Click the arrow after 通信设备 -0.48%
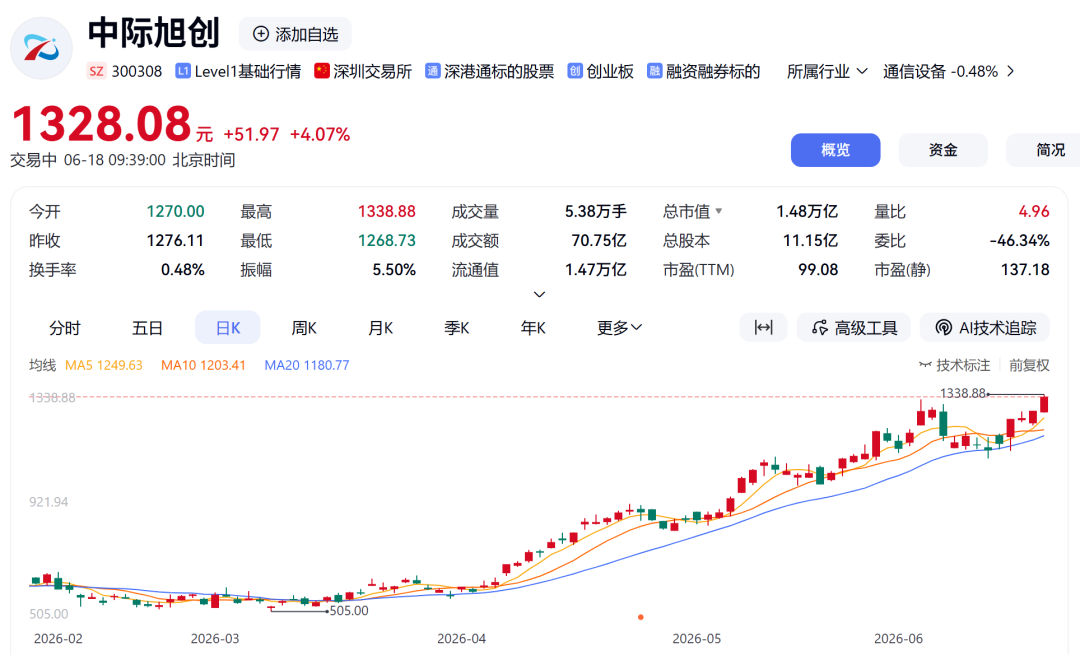Screen dimensions: 1080x655 tap(1010, 72)
